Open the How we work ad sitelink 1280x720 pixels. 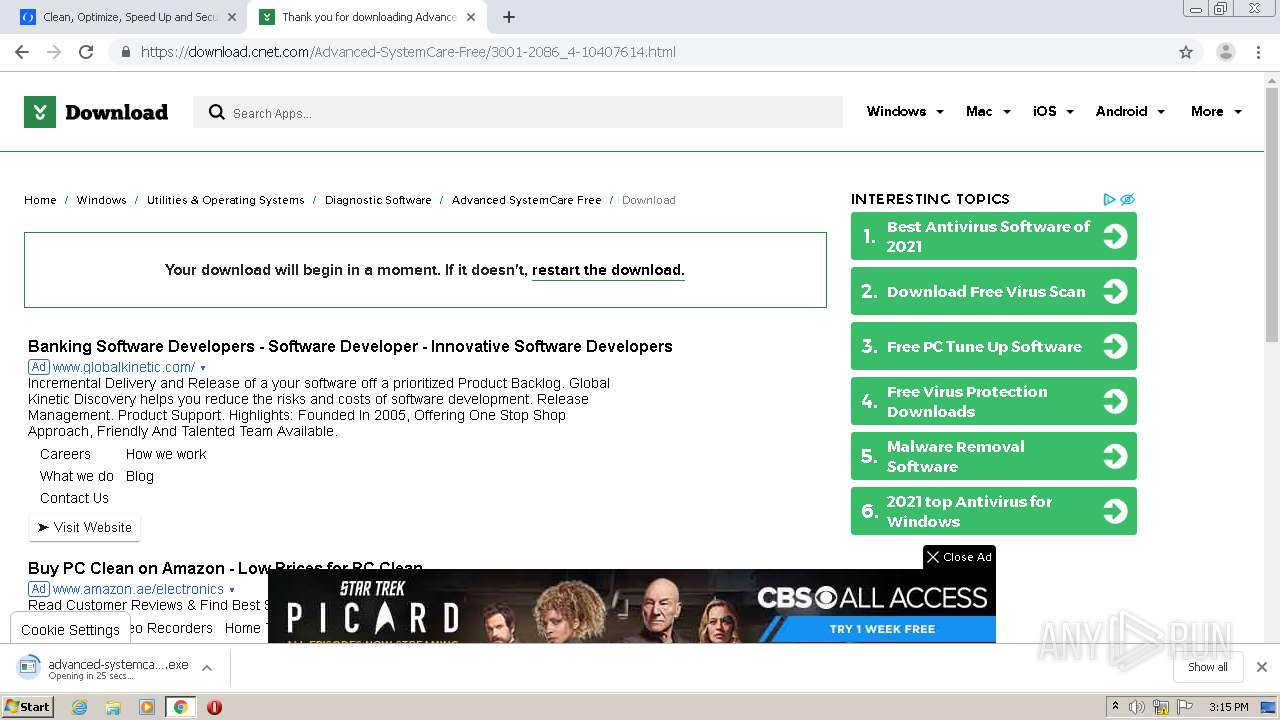point(166,454)
